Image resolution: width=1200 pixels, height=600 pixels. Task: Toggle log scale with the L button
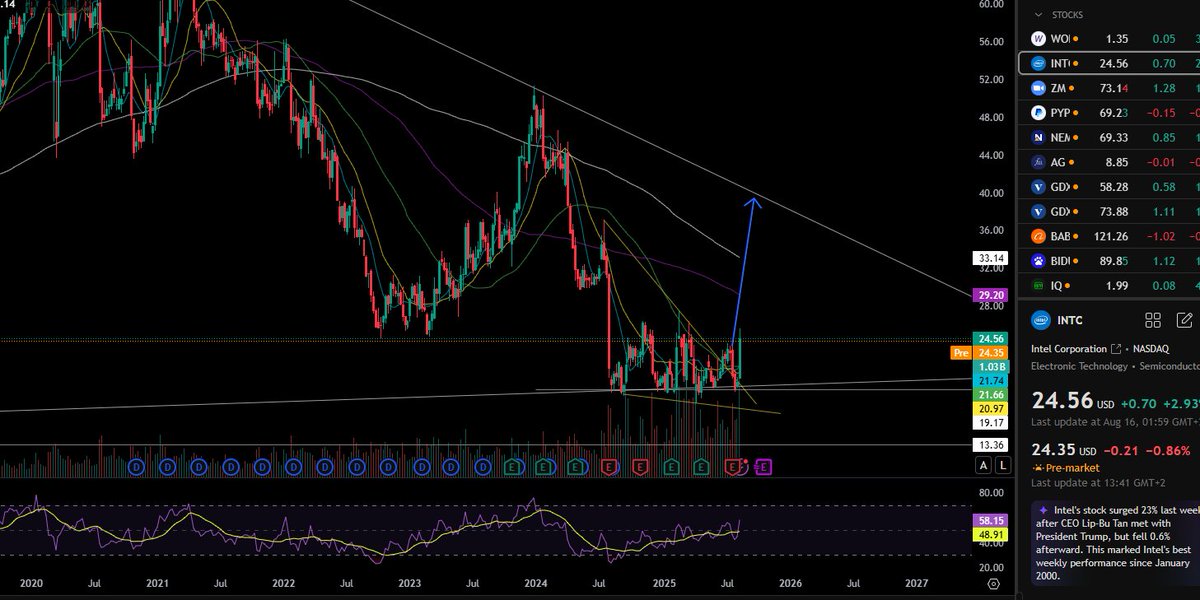pyautogui.click(x=1003, y=466)
